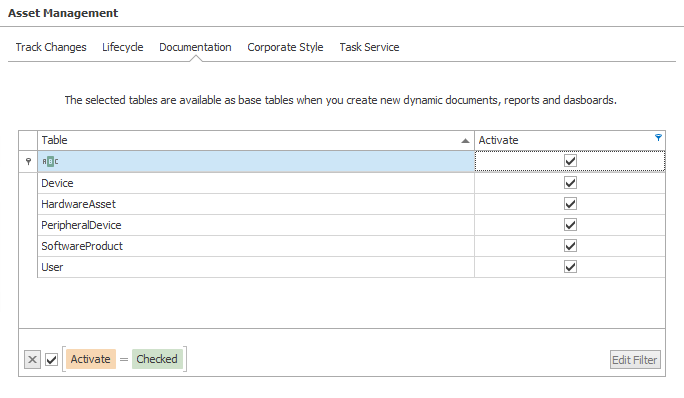The width and height of the screenshot is (684, 398).
Task: Select the Corporate Style tab
Action: tap(285, 47)
